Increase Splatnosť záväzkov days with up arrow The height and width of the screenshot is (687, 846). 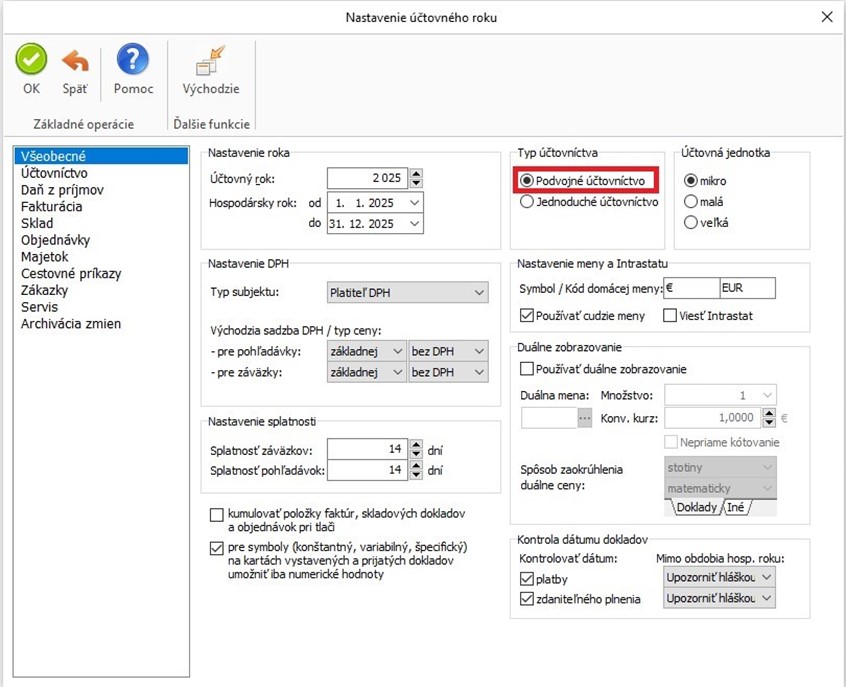[x=416, y=444]
